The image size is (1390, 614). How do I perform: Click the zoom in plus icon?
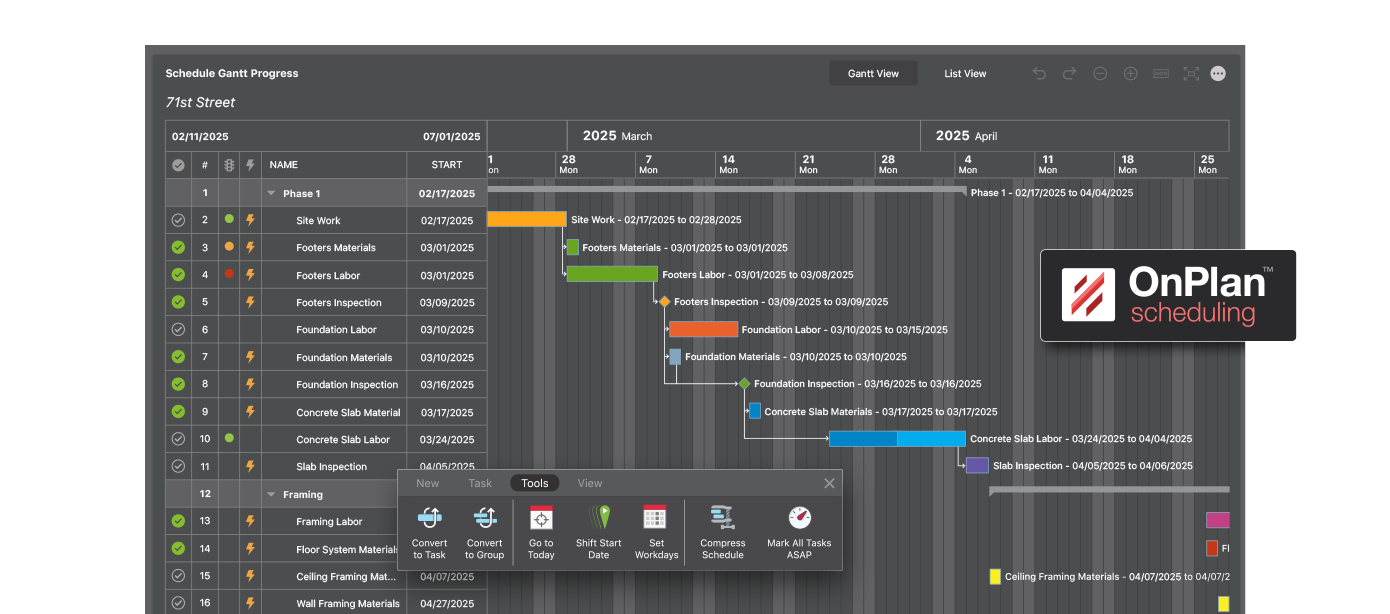1131,74
